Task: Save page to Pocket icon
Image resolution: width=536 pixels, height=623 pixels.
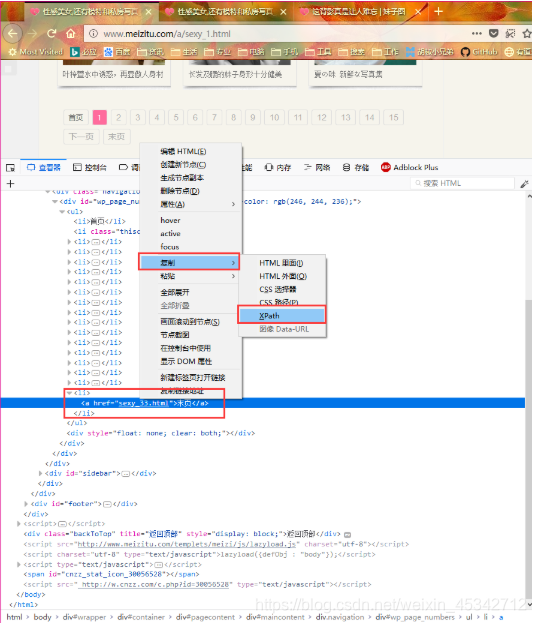Action: tap(493, 34)
